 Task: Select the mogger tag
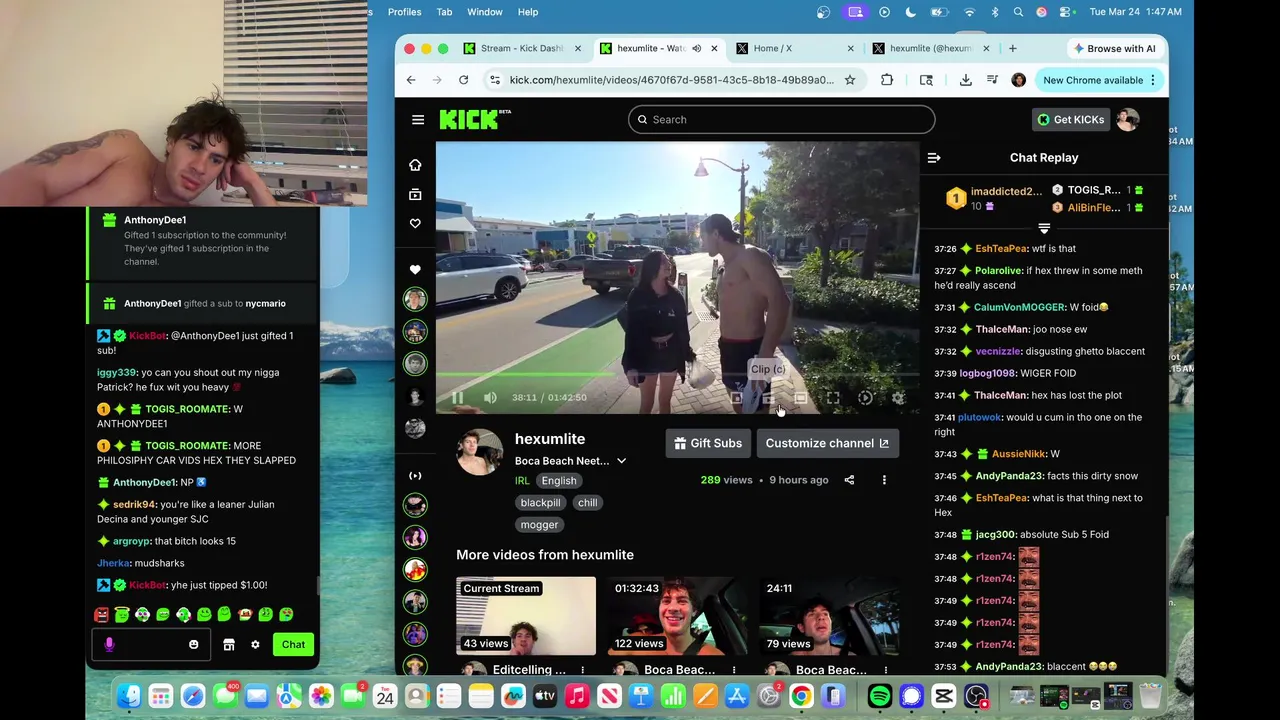tap(540, 525)
